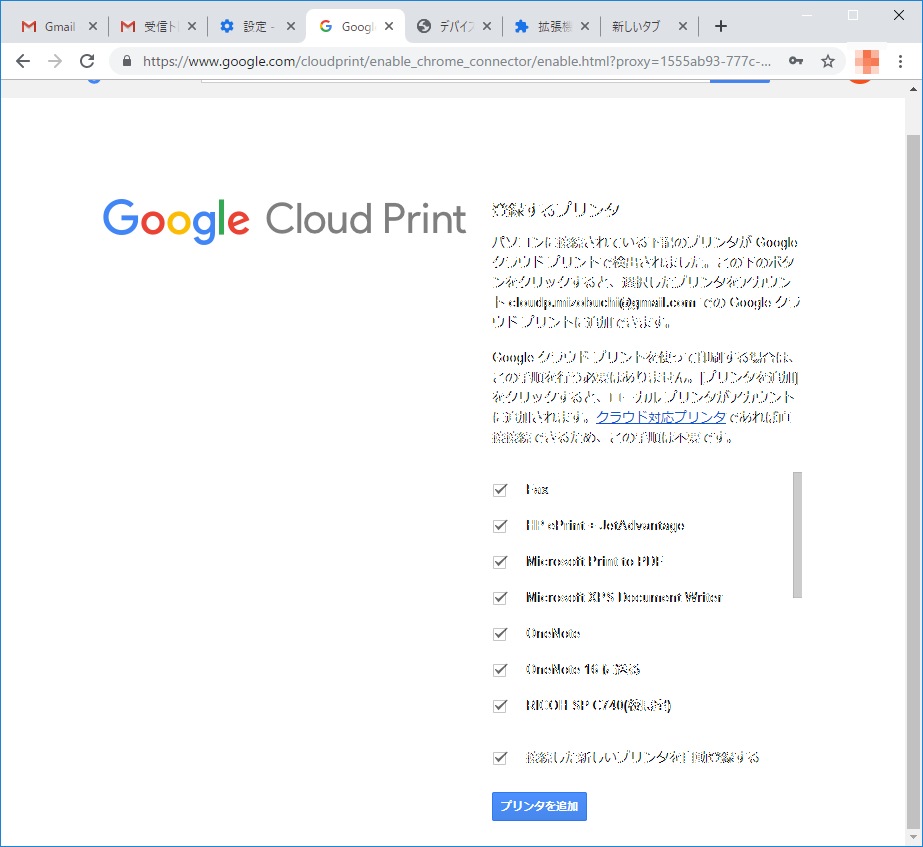Close the デバイス tab
The image size is (923, 847).
point(487,26)
